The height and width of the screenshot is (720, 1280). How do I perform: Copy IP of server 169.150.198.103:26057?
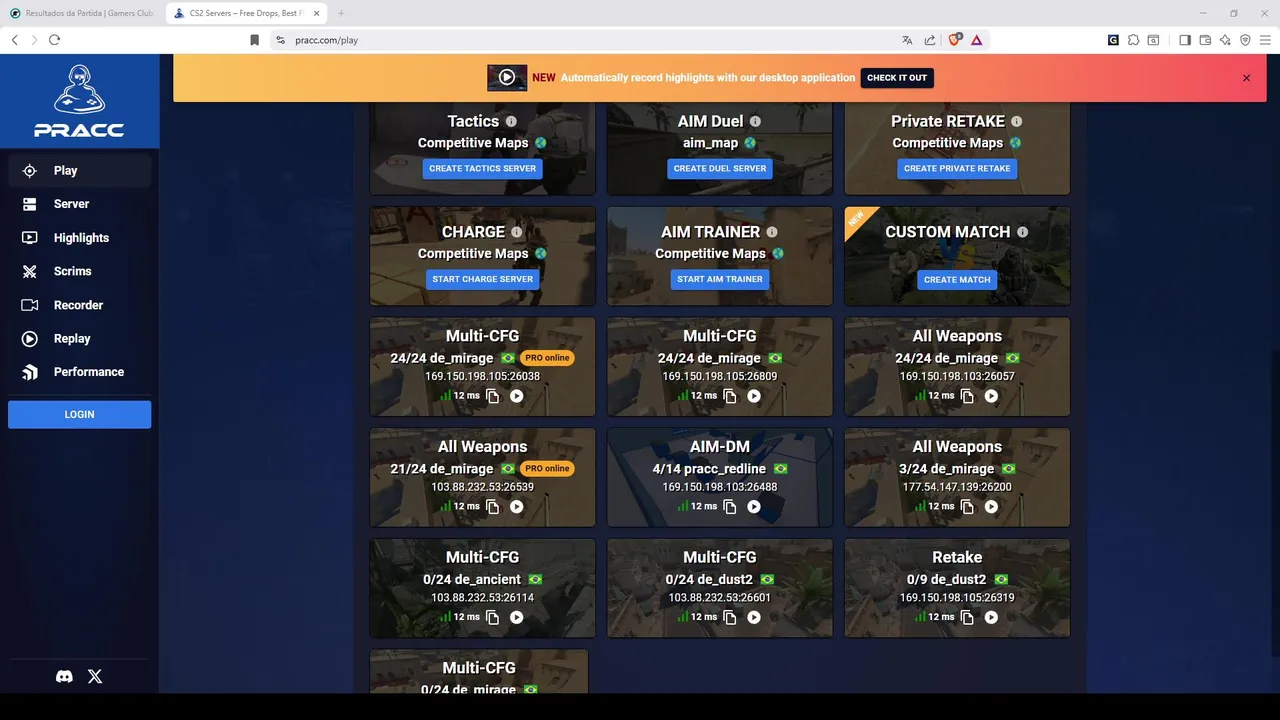(967, 396)
